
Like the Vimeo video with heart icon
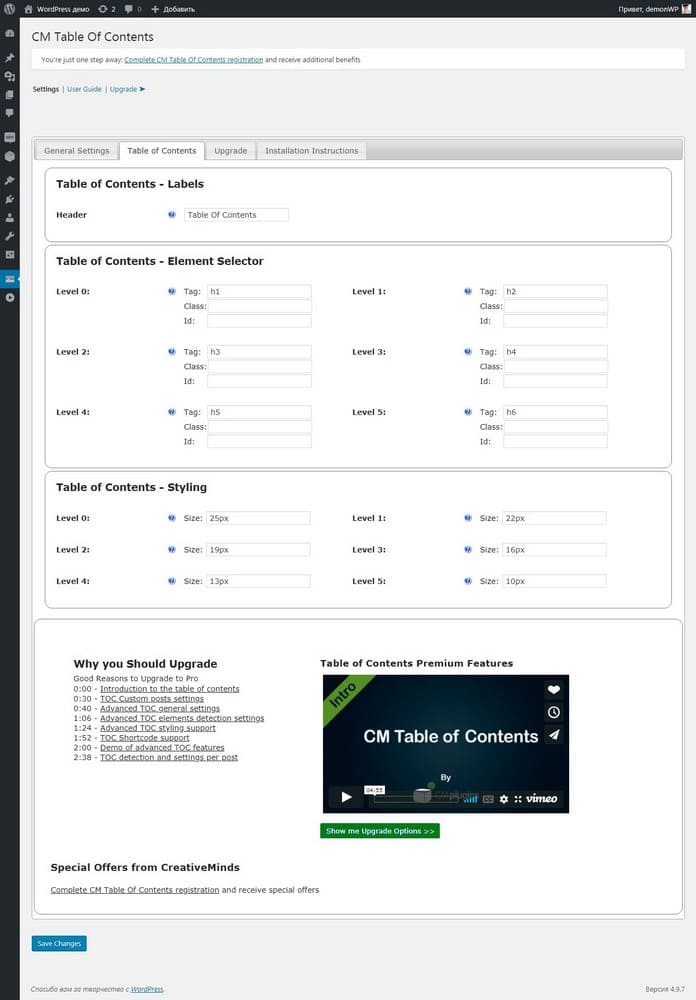554,689
